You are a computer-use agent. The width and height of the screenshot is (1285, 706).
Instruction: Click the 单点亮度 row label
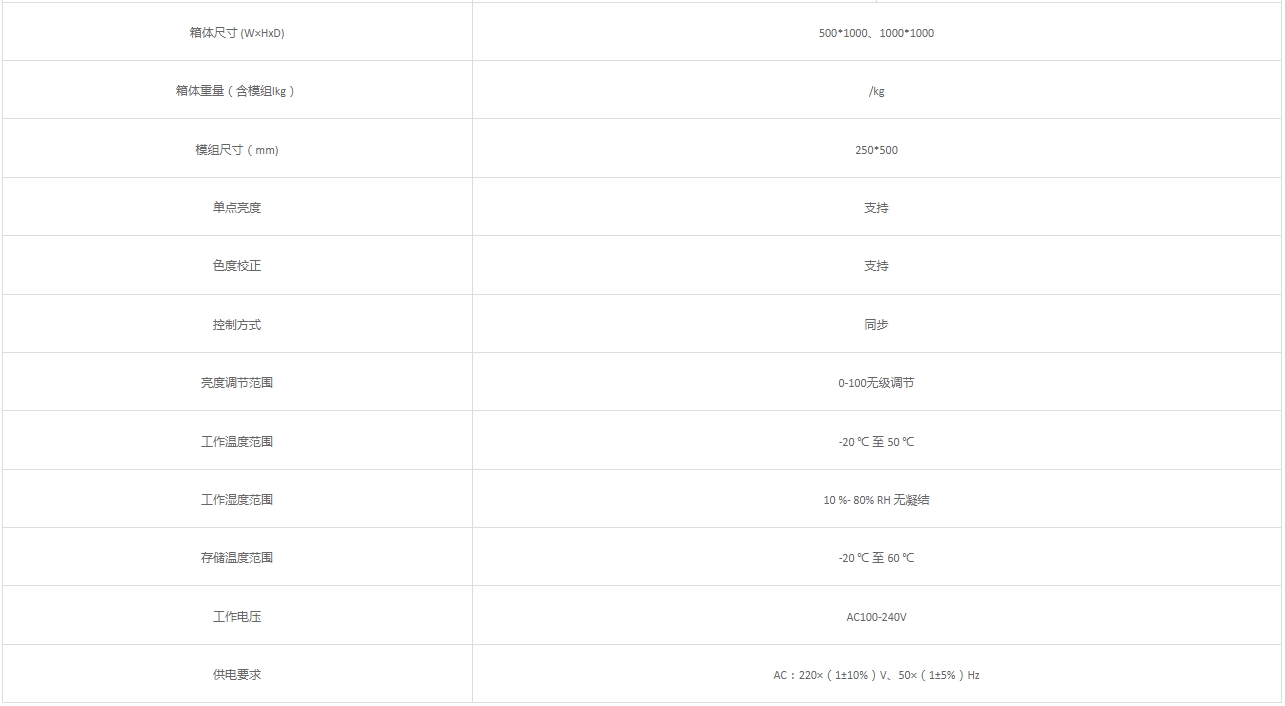coord(237,208)
